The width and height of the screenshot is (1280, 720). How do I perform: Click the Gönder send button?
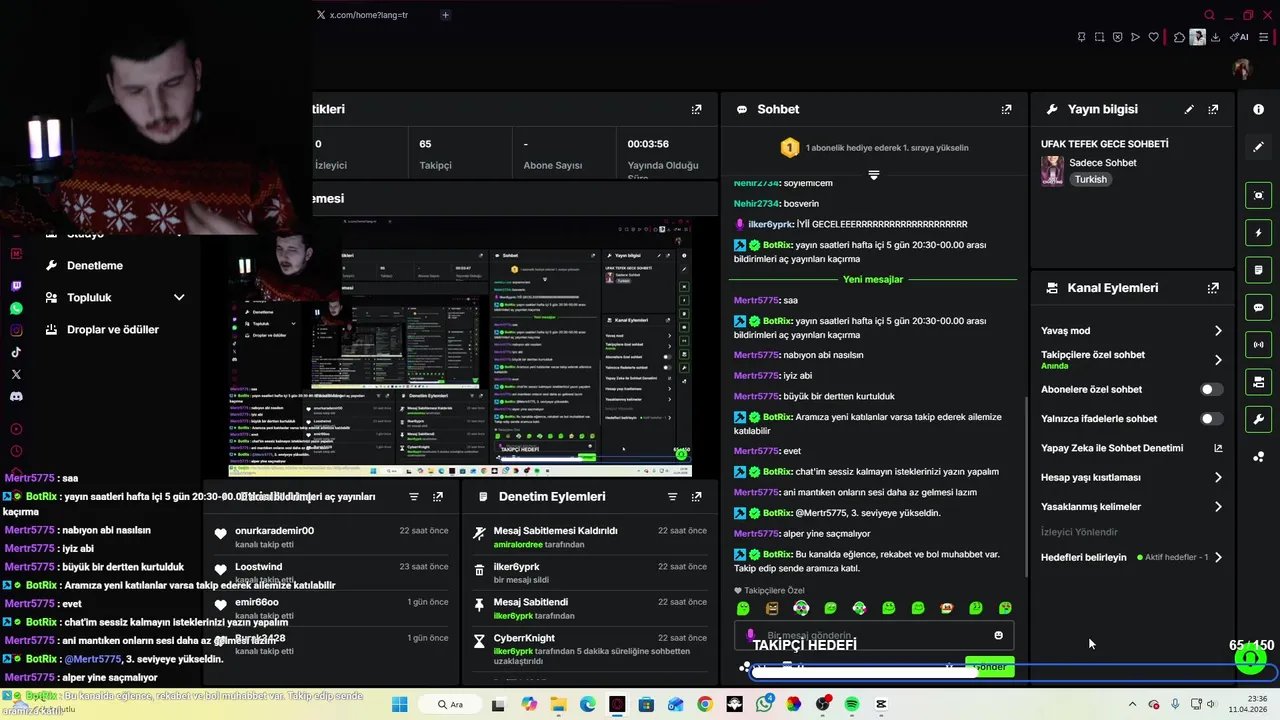tap(989, 667)
